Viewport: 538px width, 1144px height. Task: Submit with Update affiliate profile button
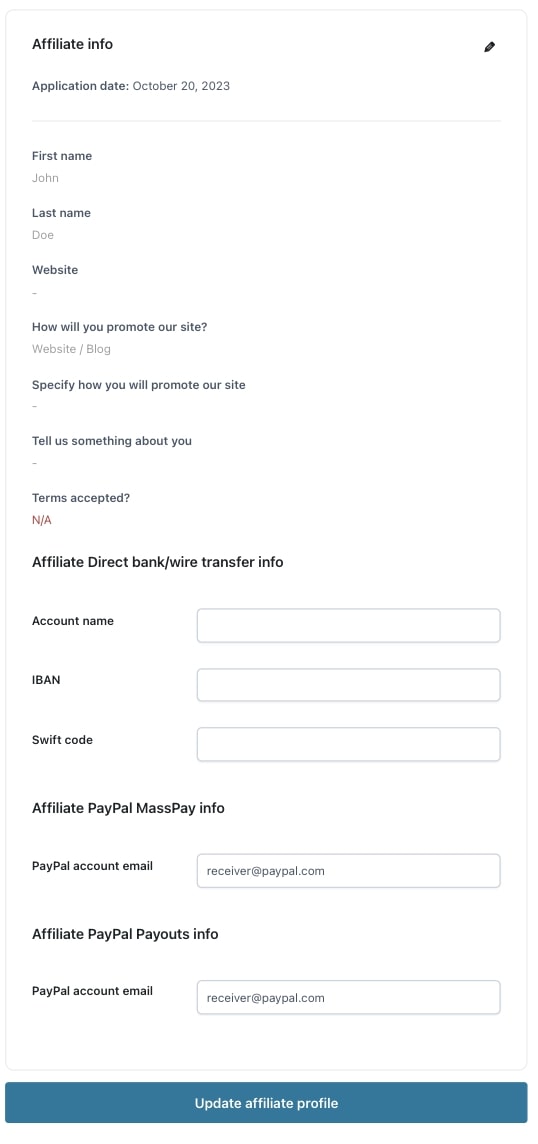(x=266, y=1102)
